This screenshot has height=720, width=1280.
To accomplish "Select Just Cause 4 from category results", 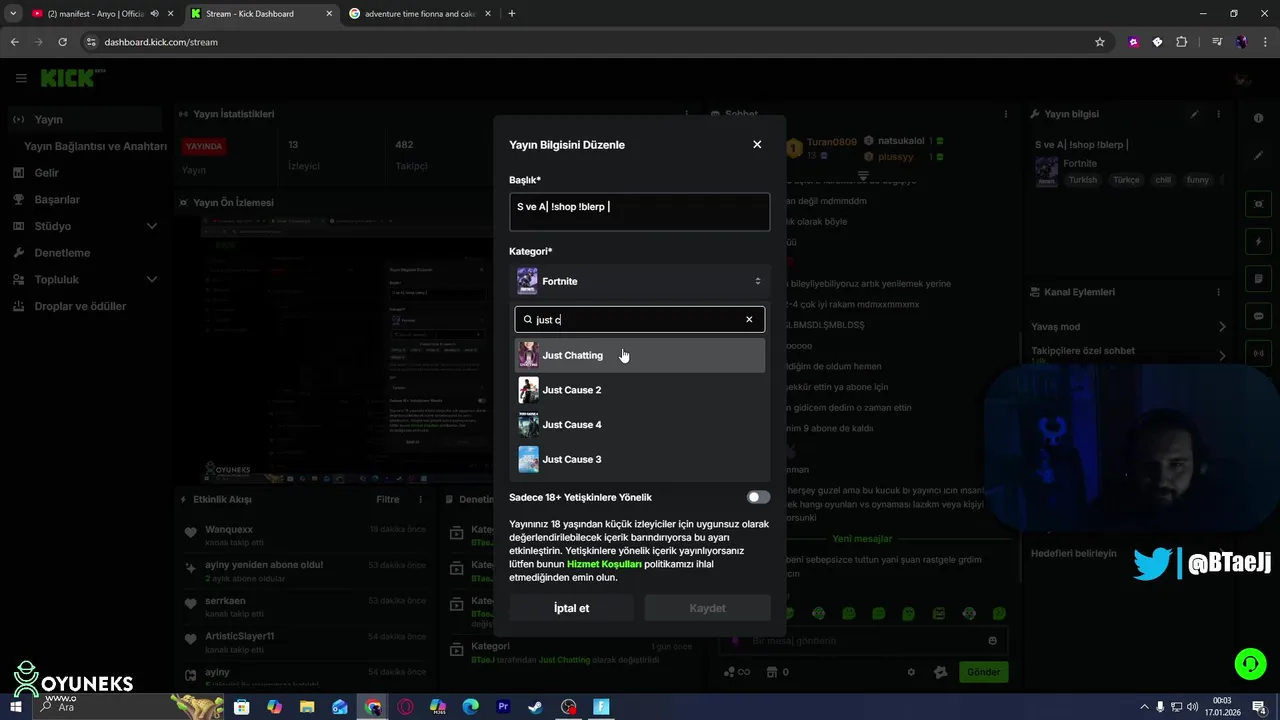I will tap(639, 424).
